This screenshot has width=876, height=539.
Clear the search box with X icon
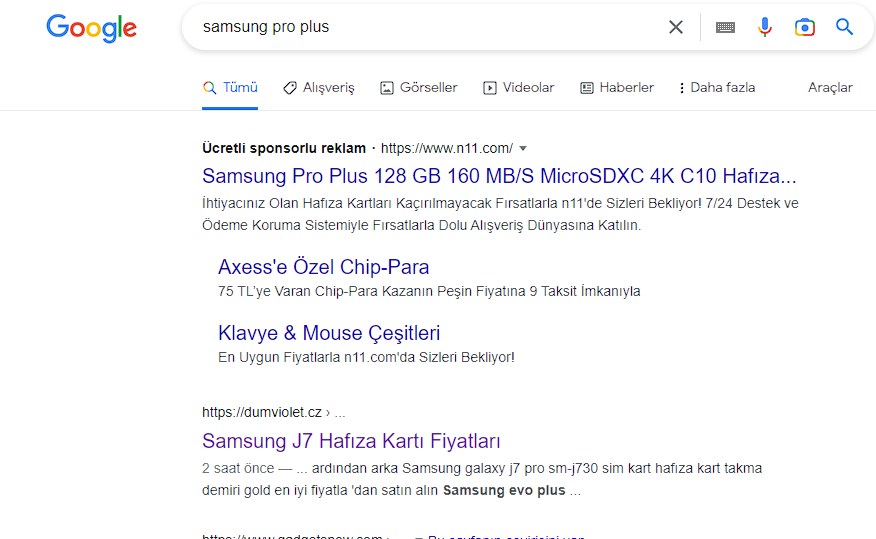675,27
